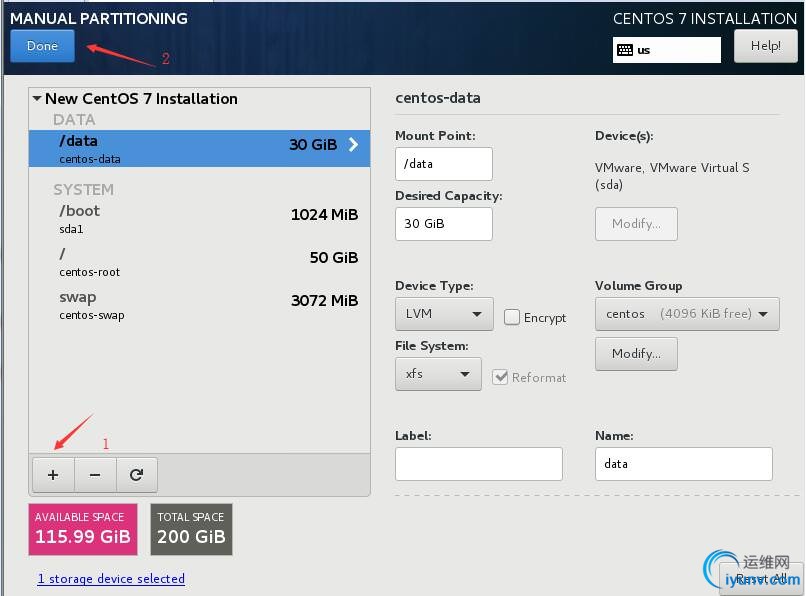
Task: Select the swap centos-swap partition
Action: [x=199, y=305]
